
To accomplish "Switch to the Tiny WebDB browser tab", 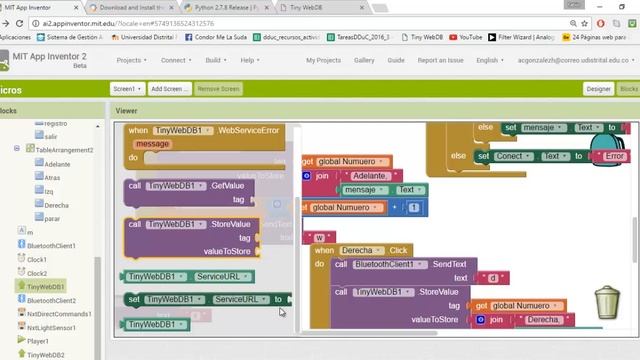I will pyautogui.click(x=322, y=7).
